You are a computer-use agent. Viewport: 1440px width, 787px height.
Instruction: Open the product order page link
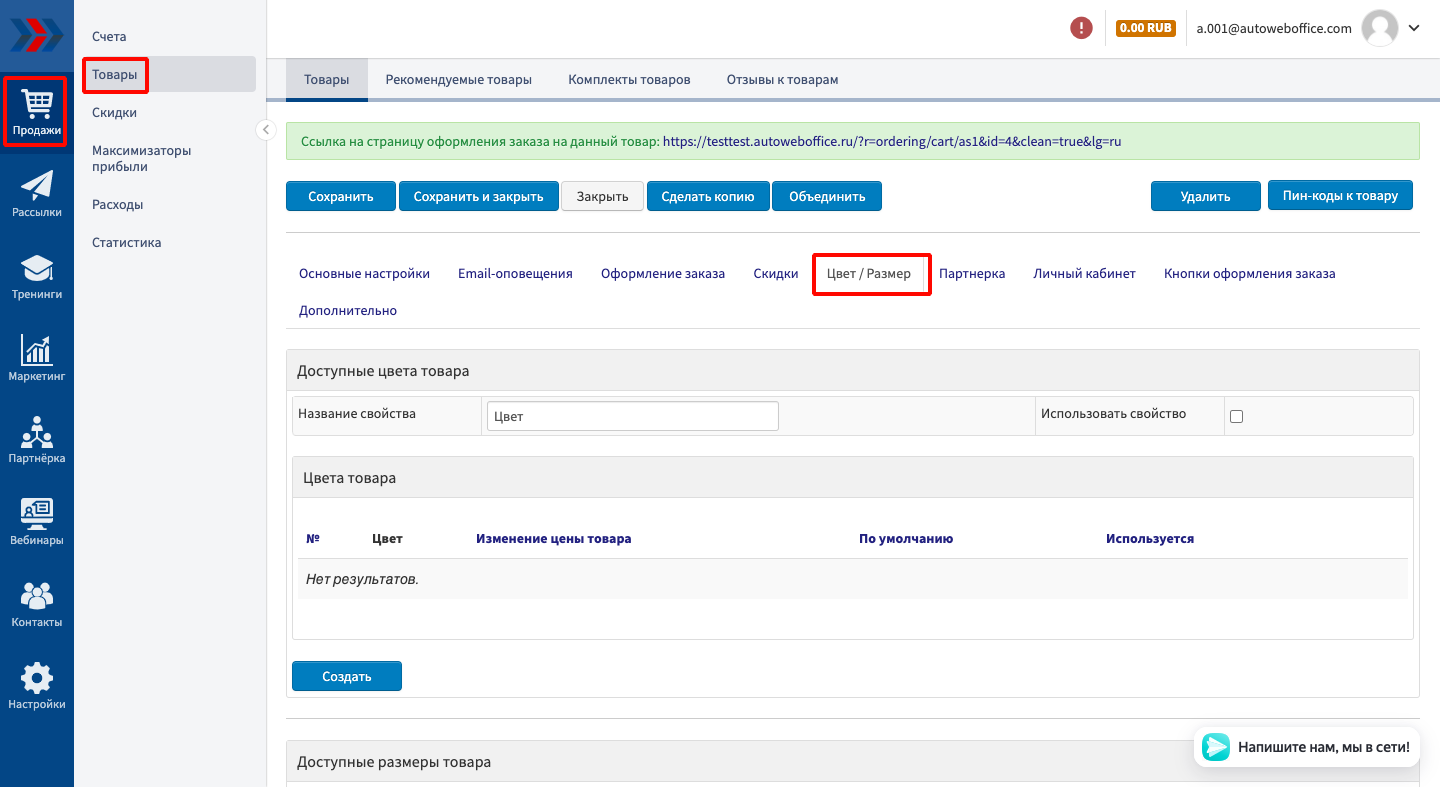click(x=891, y=142)
